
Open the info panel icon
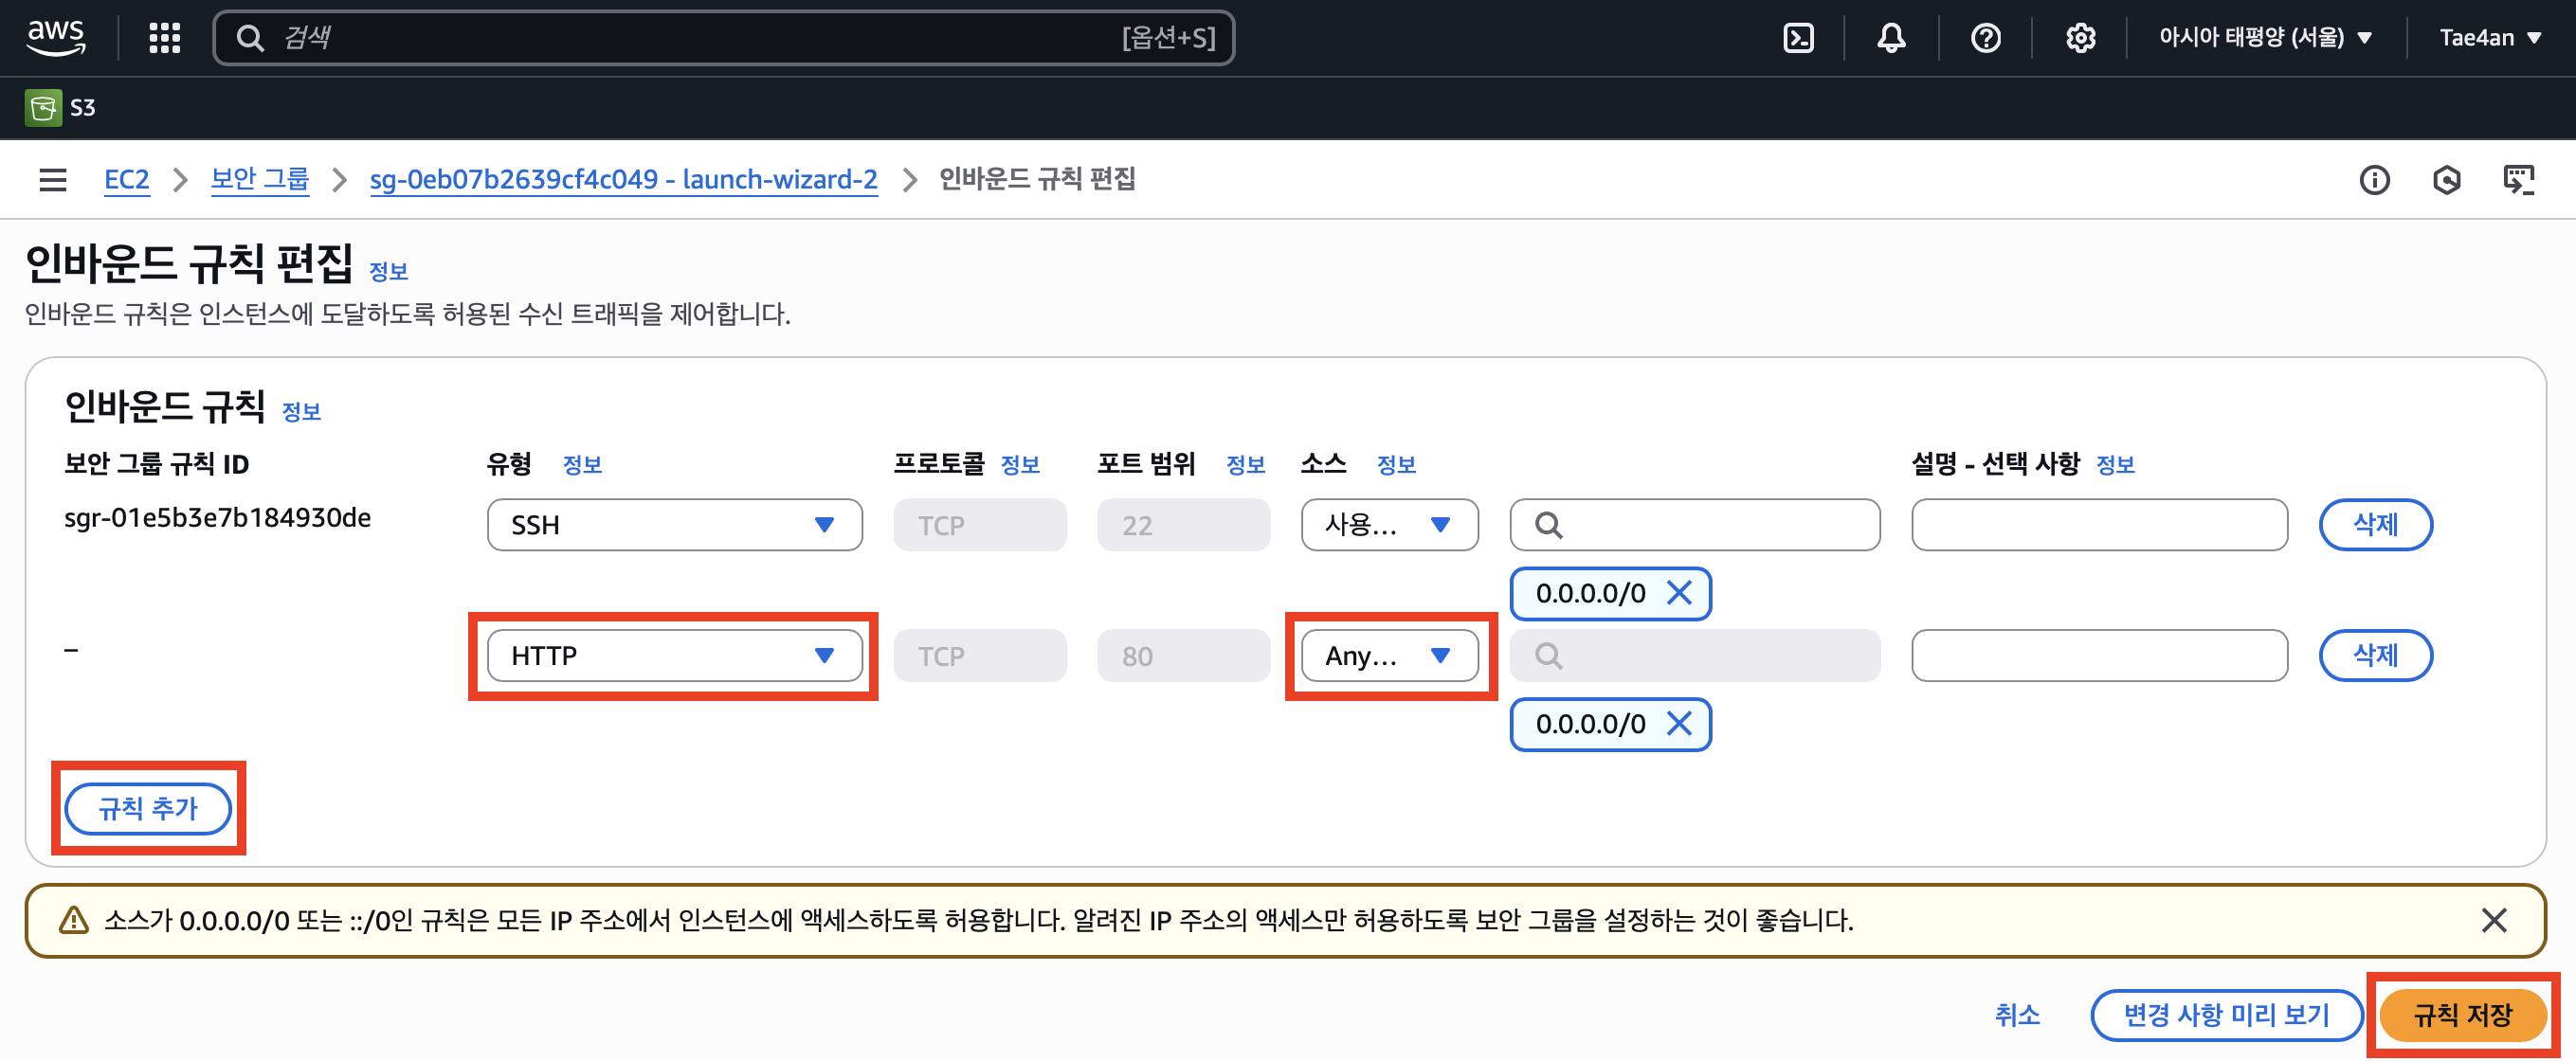coord(2374,179)
